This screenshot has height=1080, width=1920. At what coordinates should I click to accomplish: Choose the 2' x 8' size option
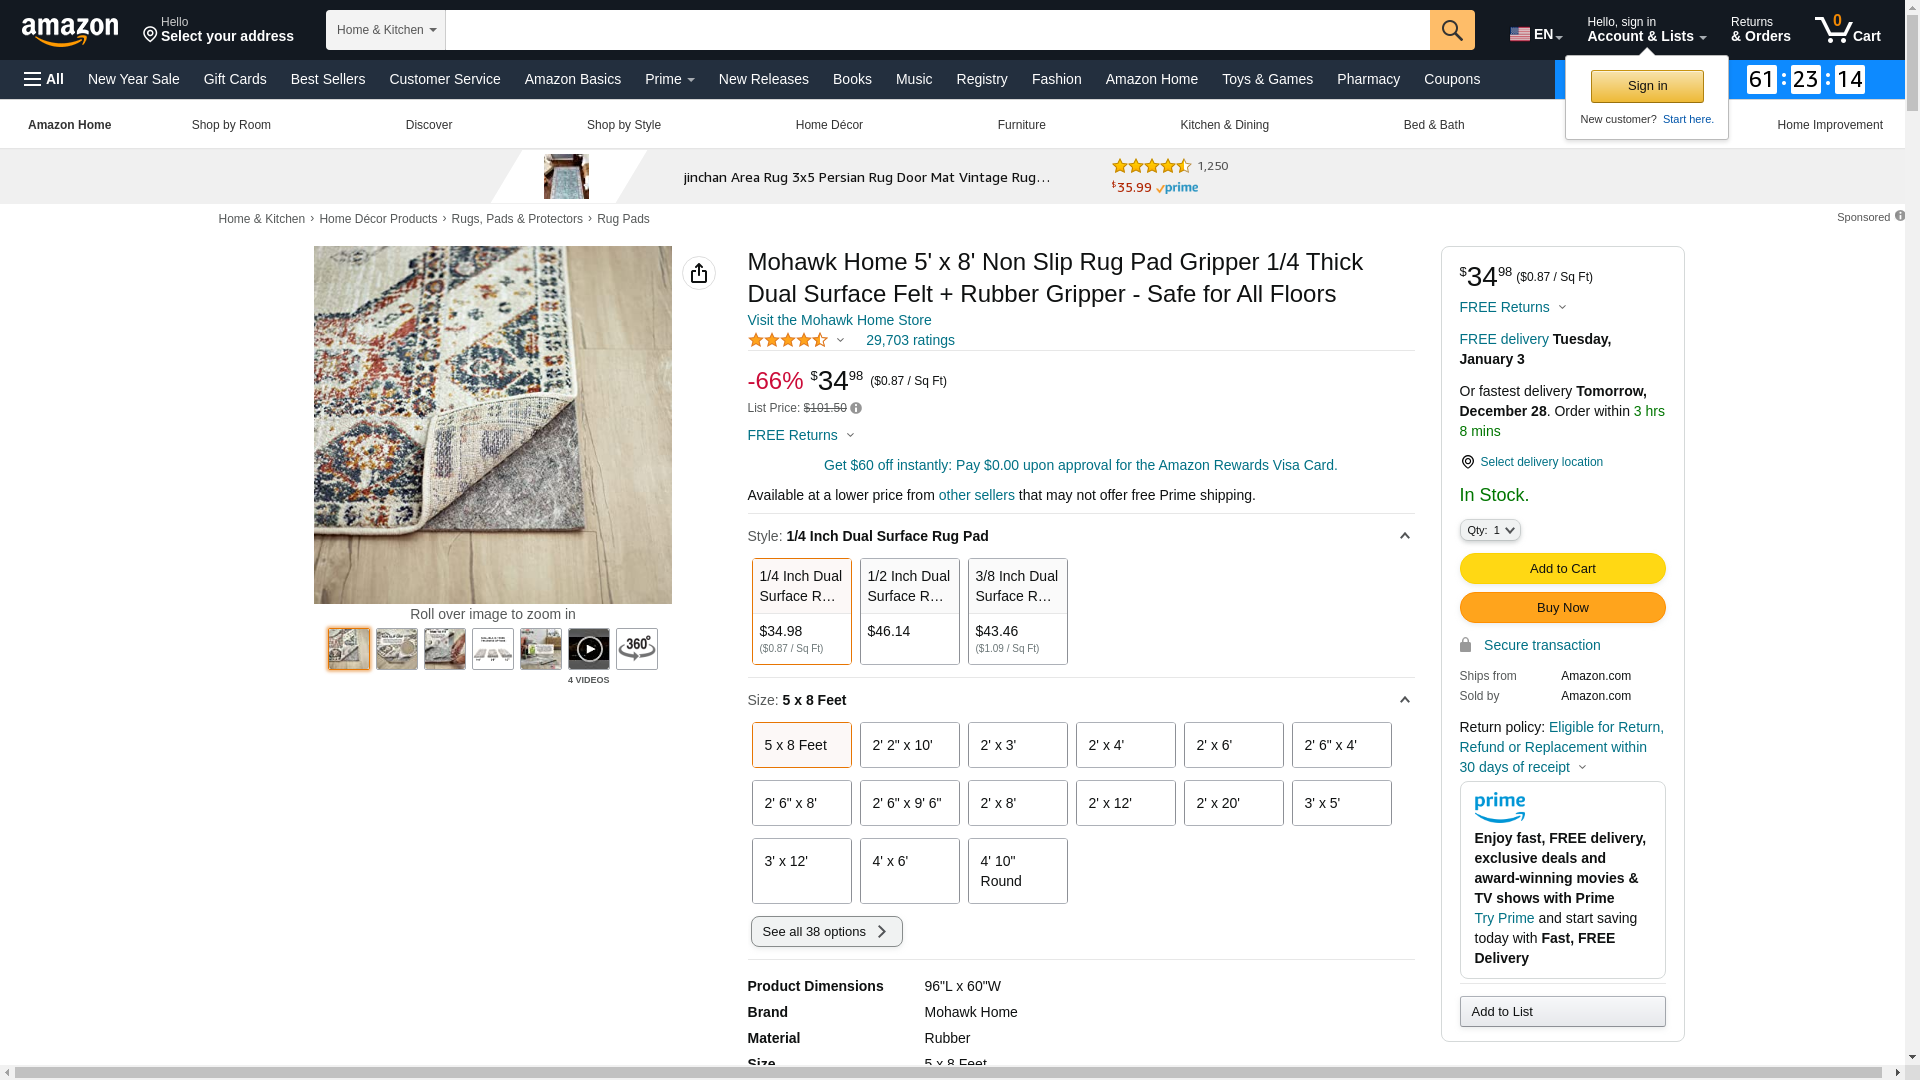[x=1017, y=803]
